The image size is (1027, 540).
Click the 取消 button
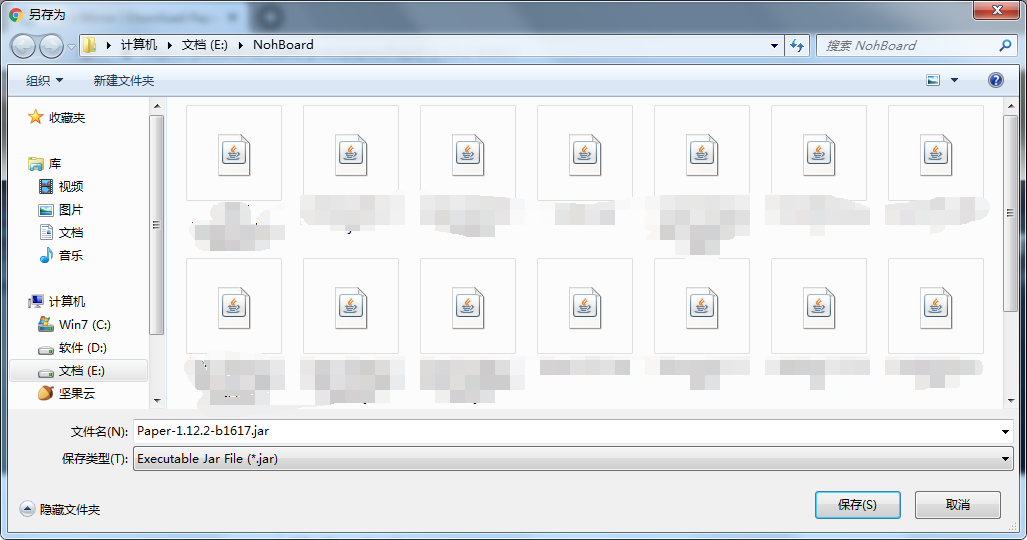[x=958, y=505]
